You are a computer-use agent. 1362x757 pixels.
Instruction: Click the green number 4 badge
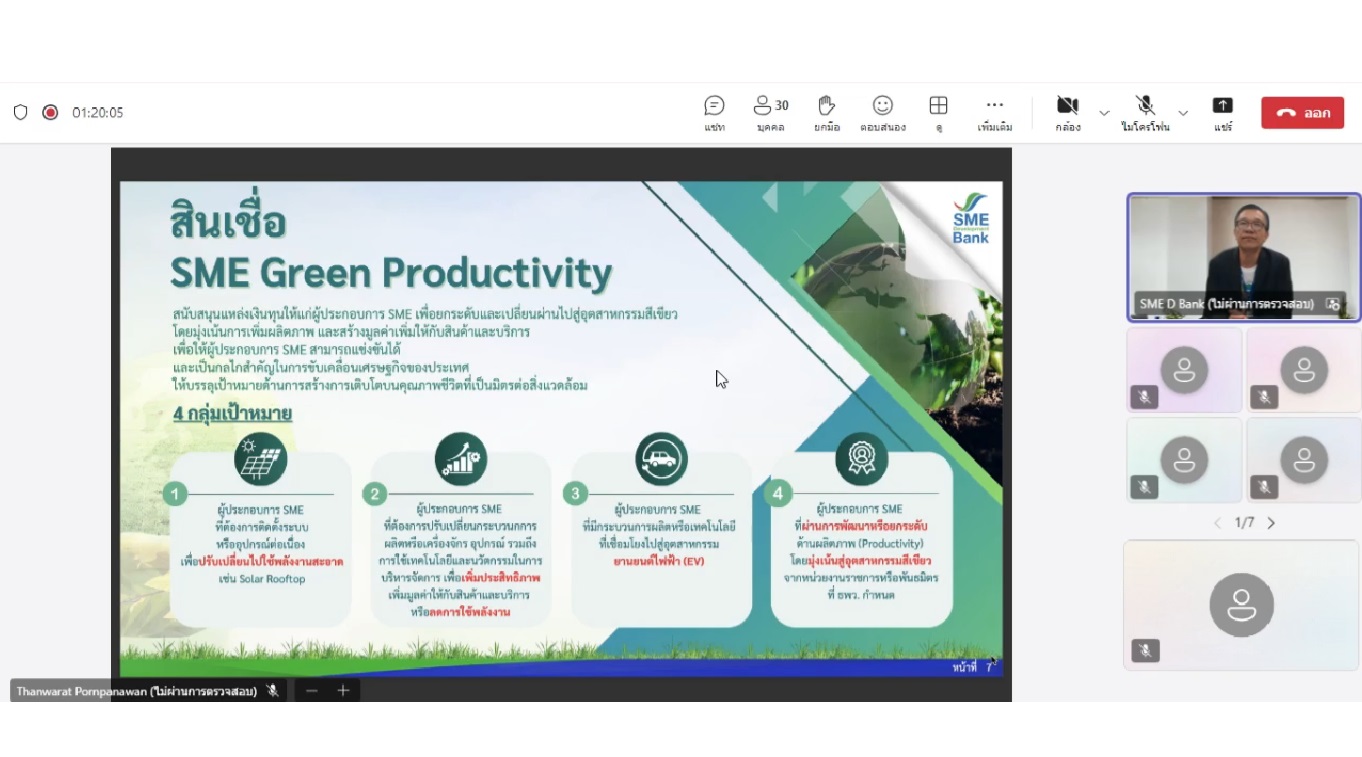click(x=777, y=493)
